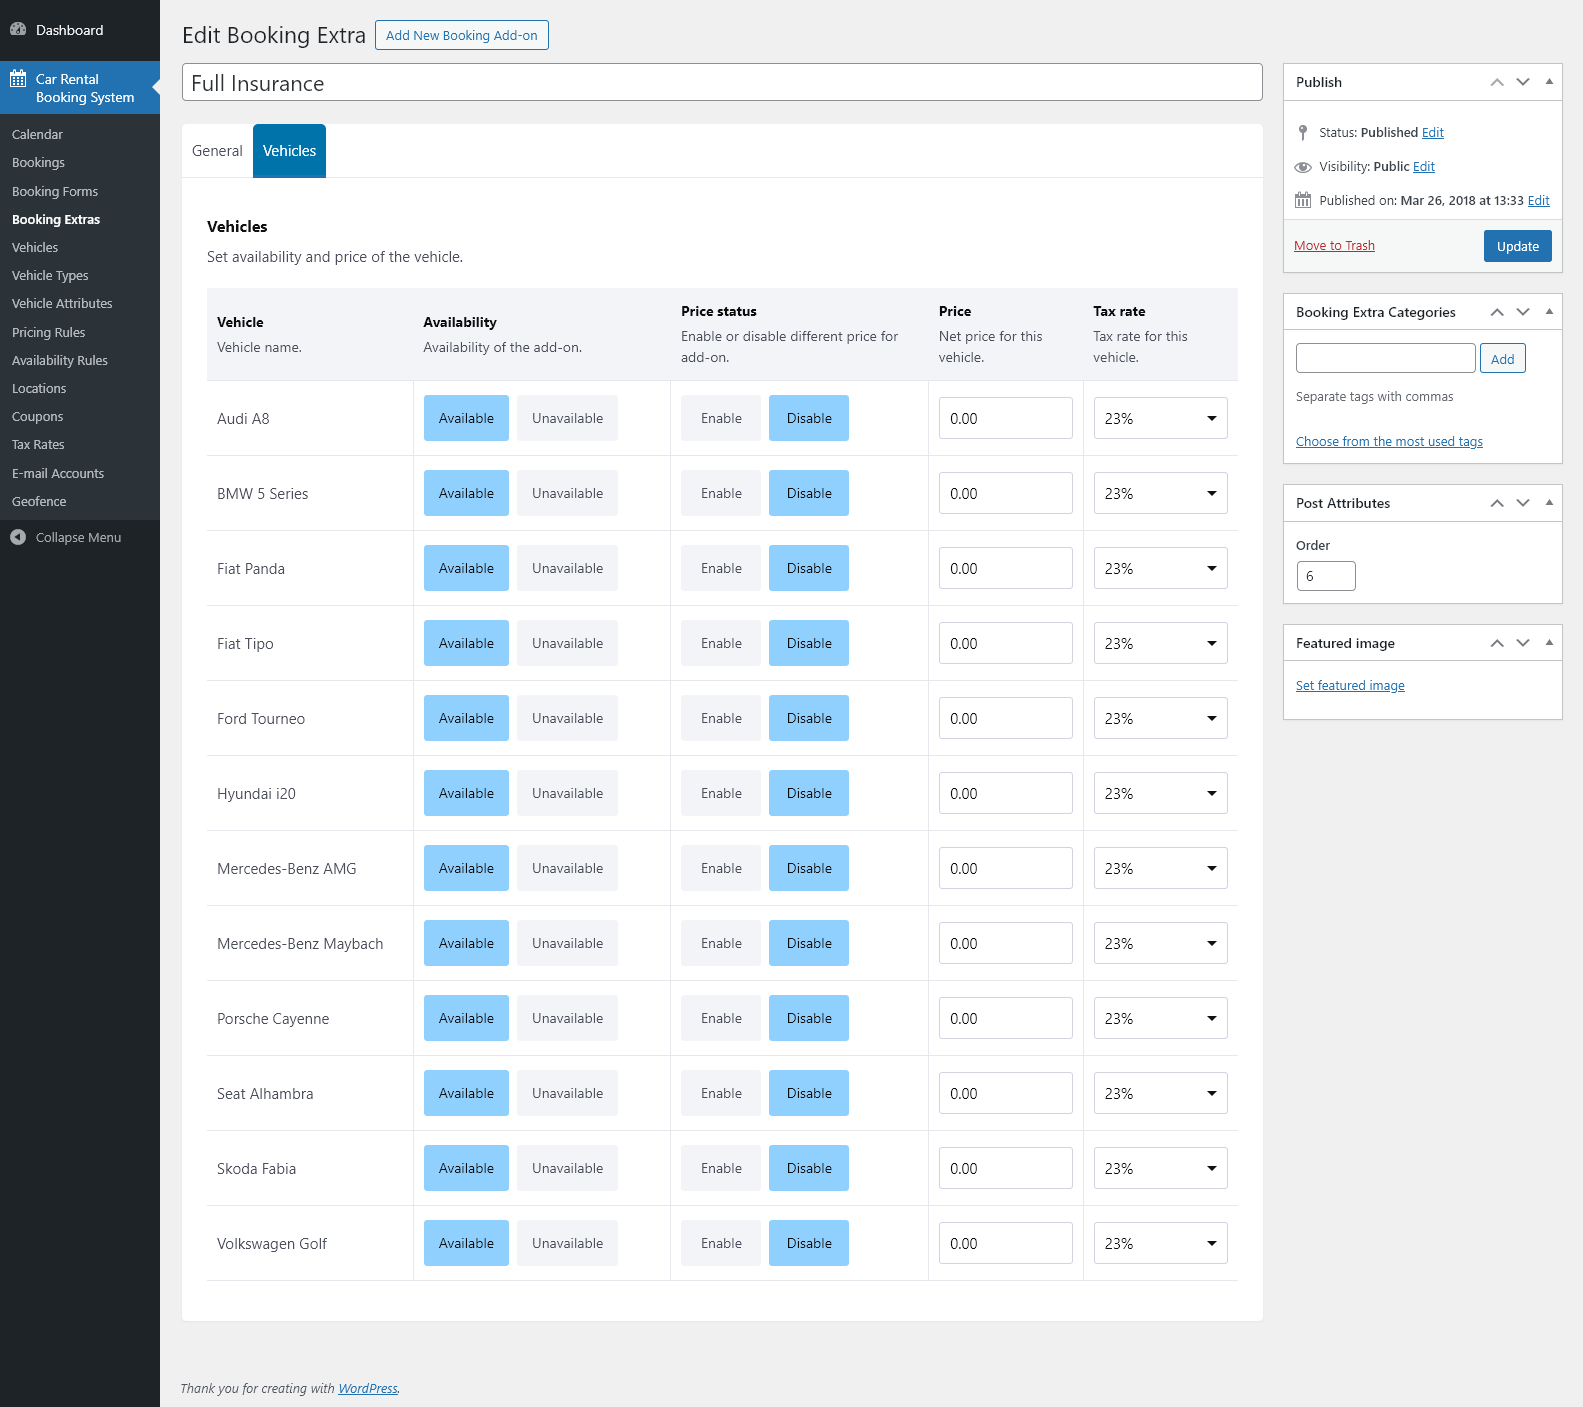Open the WordPress footer link

point(368,1389)
